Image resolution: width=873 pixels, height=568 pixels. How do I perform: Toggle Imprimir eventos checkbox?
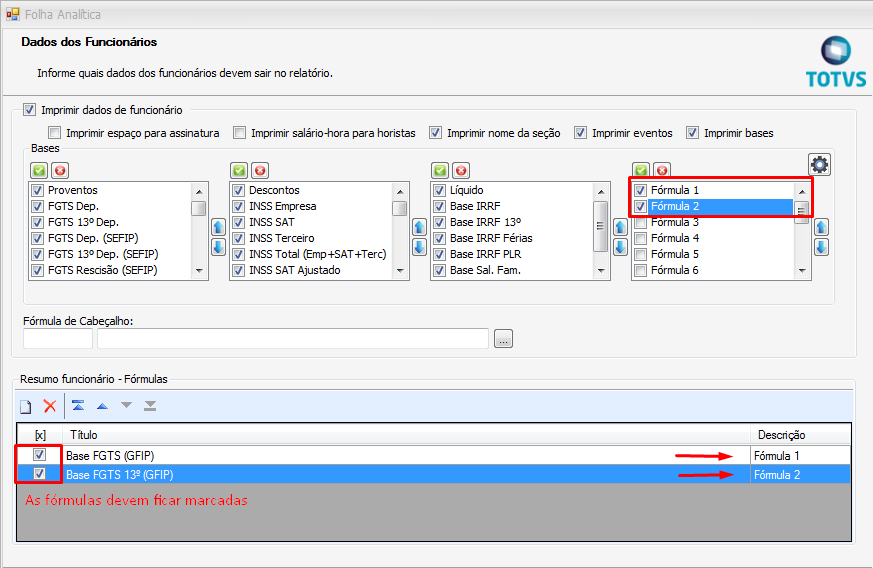(581, 133)
